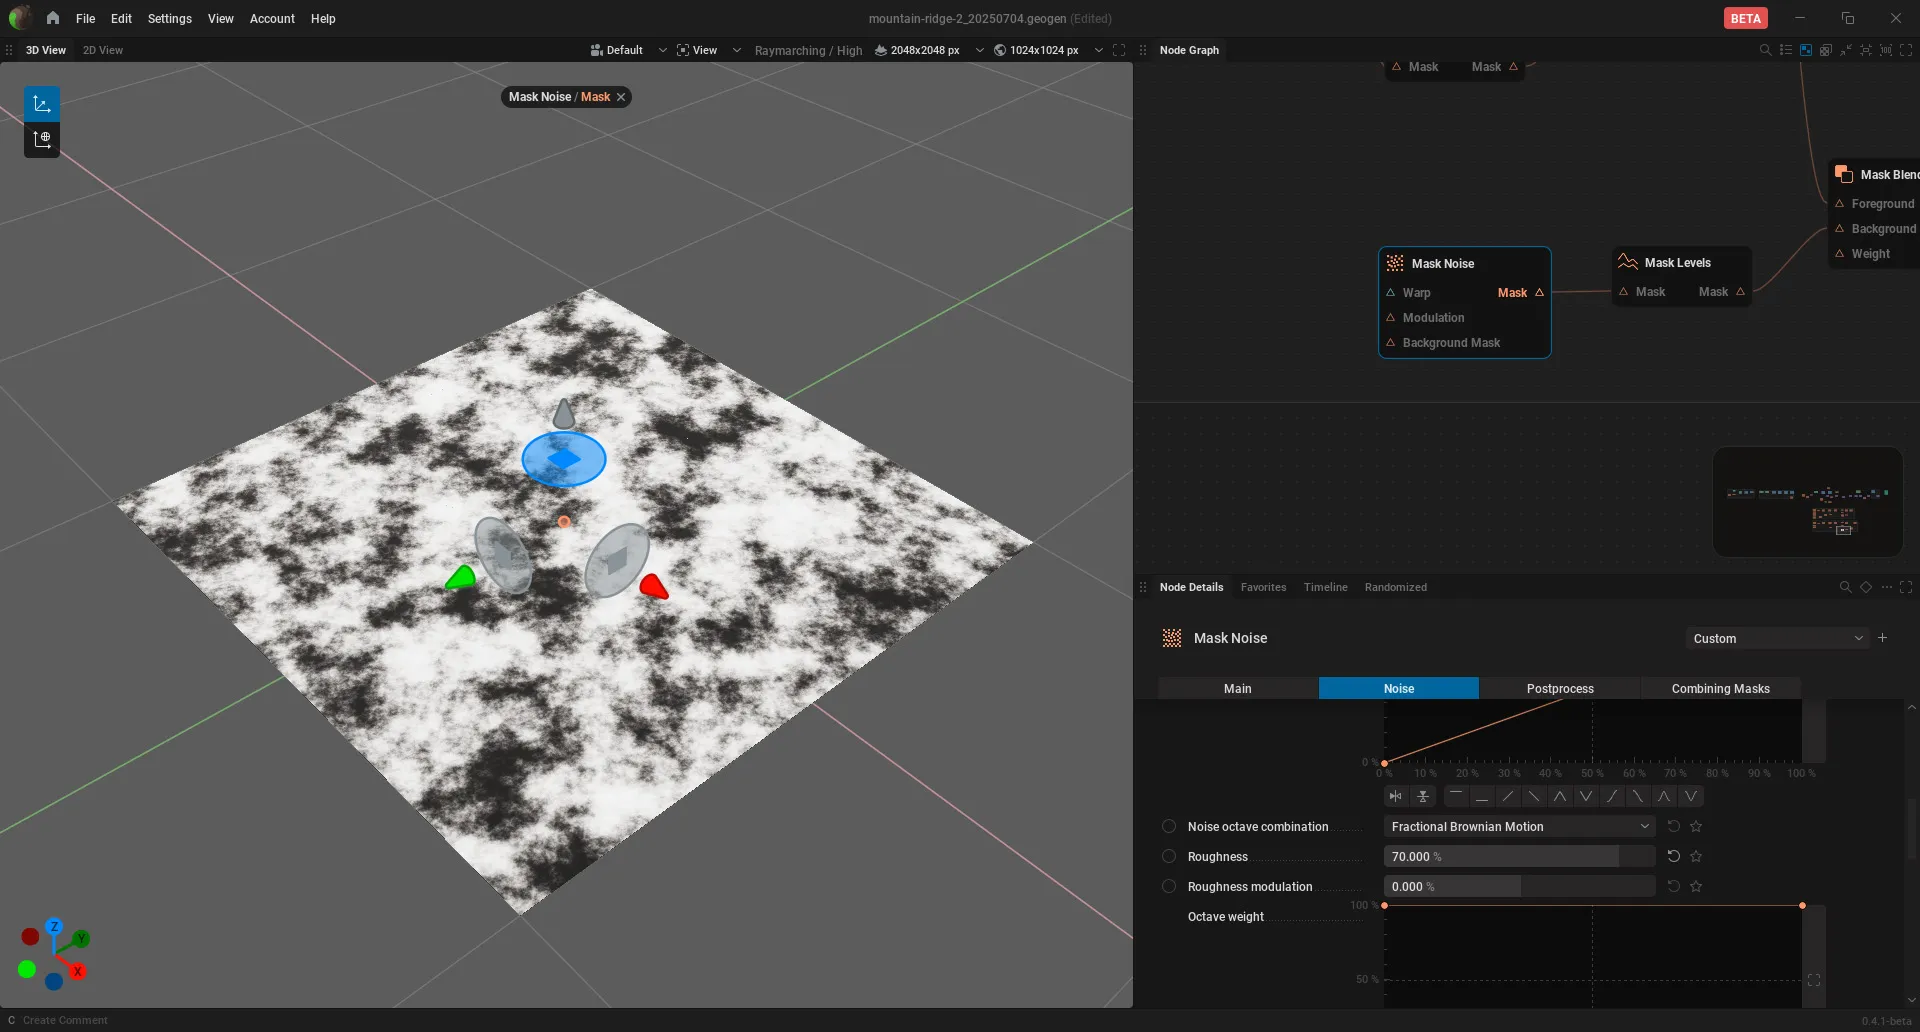
Task: Toggle the minimap in the Node Graph toolbar
Action: (x=1806, y=50)
